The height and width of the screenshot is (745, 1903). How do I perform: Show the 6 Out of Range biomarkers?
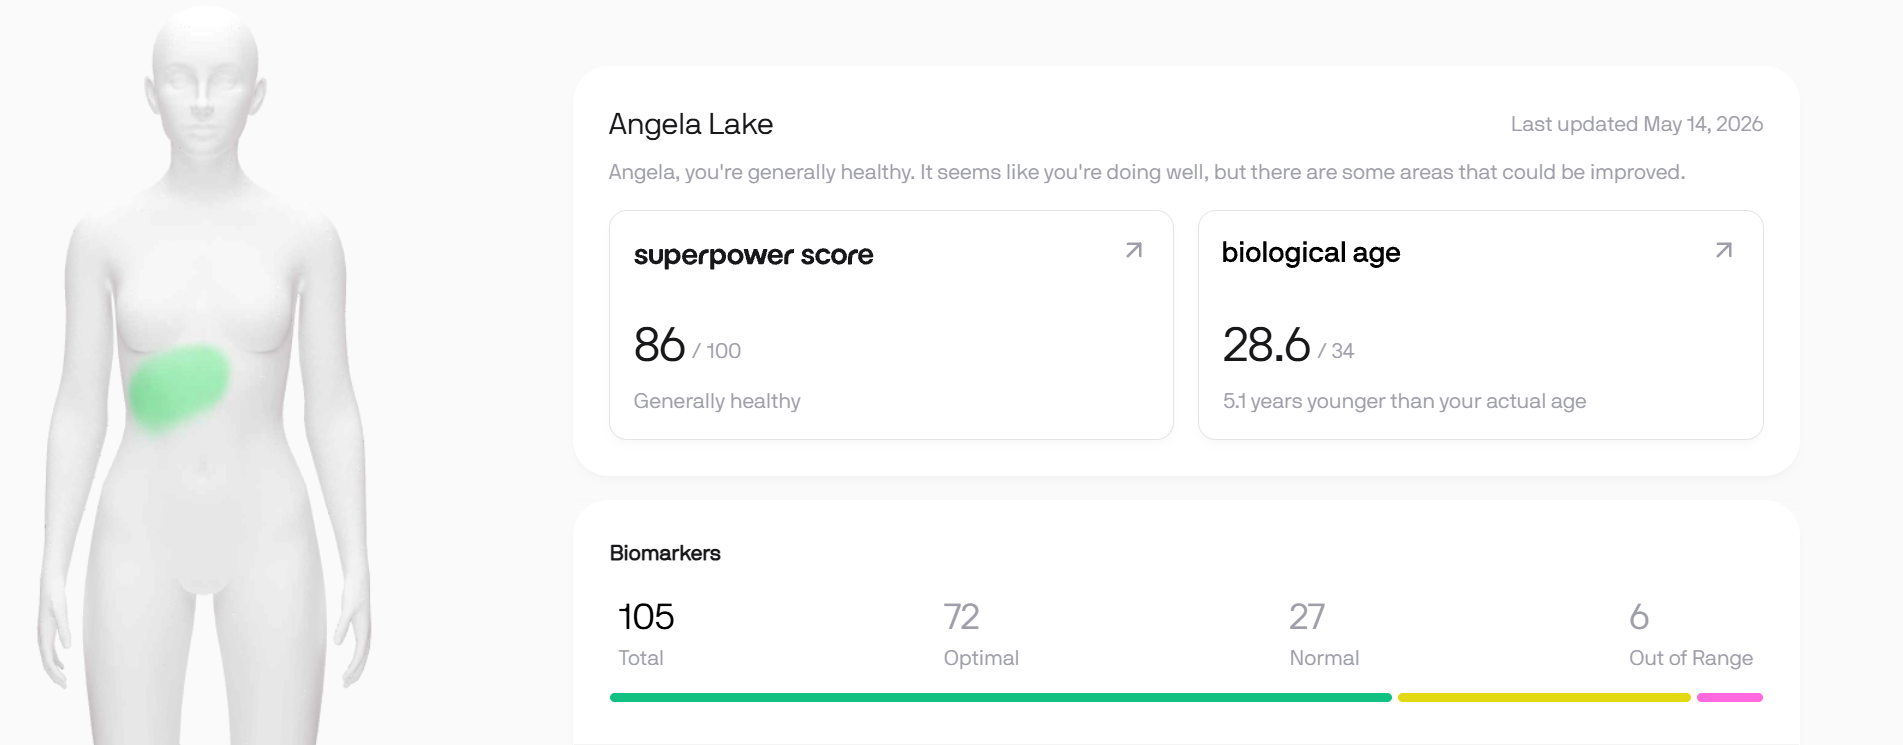[x=1690, y=634]
